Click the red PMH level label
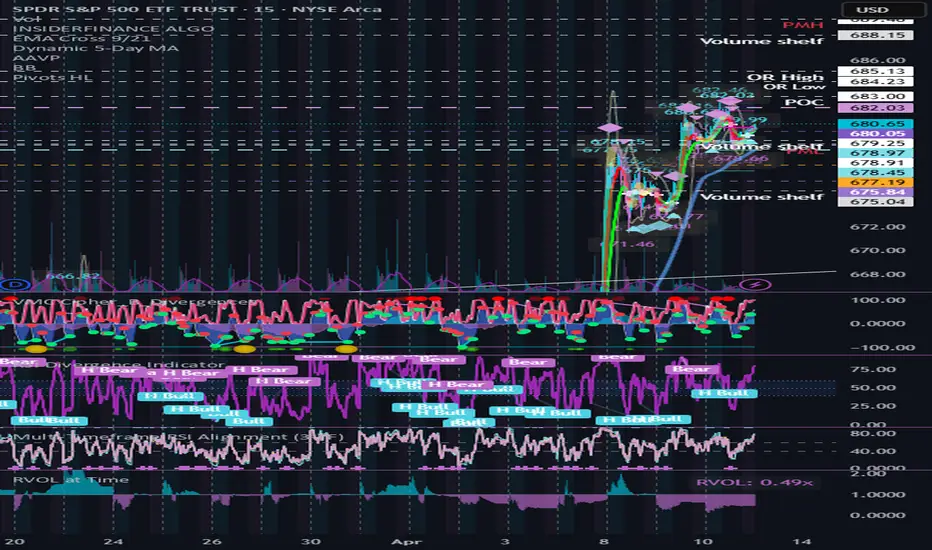This screenshot has width=932, height=550. point(802,25)
